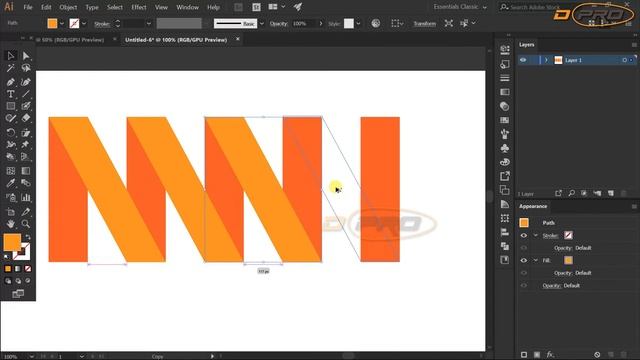Screen dimensions: 640x360
Task: Open the Window menu
Action: 187,7
